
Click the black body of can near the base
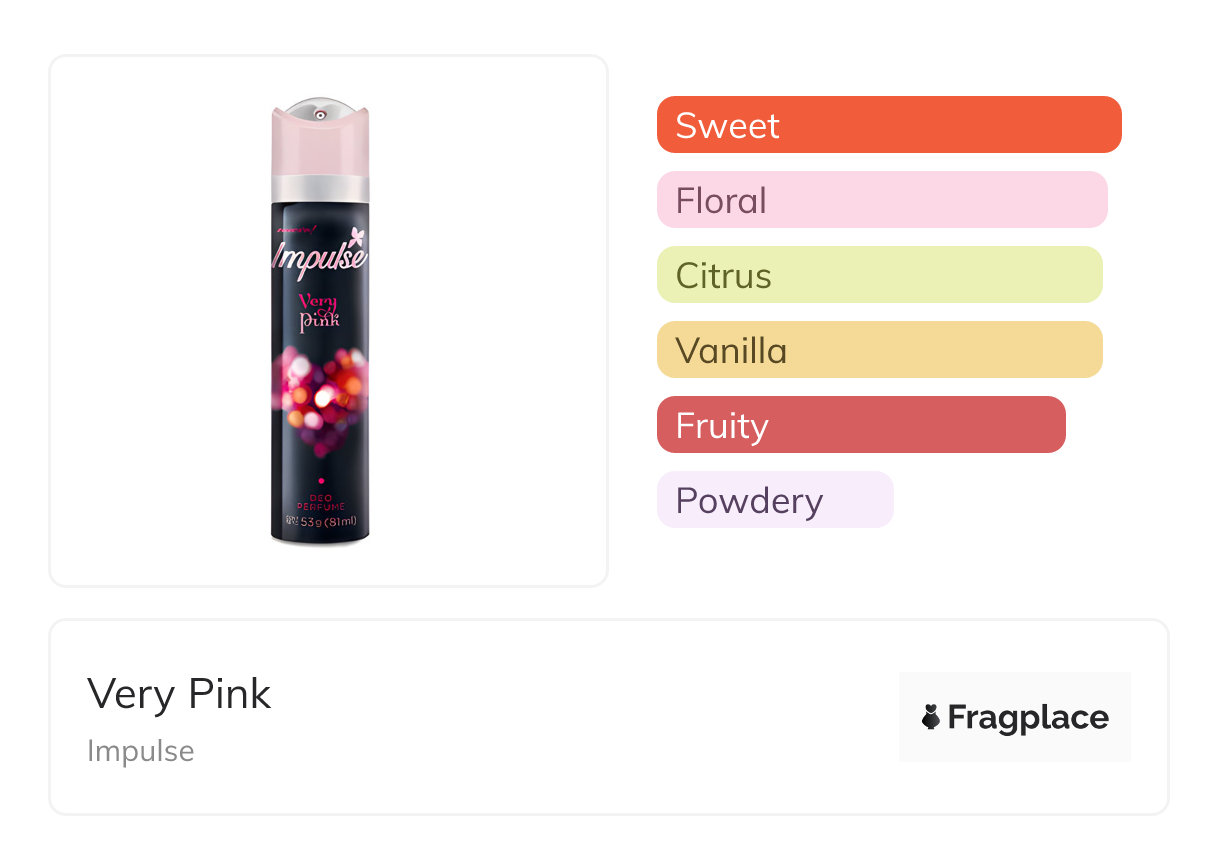pos(320,537)
